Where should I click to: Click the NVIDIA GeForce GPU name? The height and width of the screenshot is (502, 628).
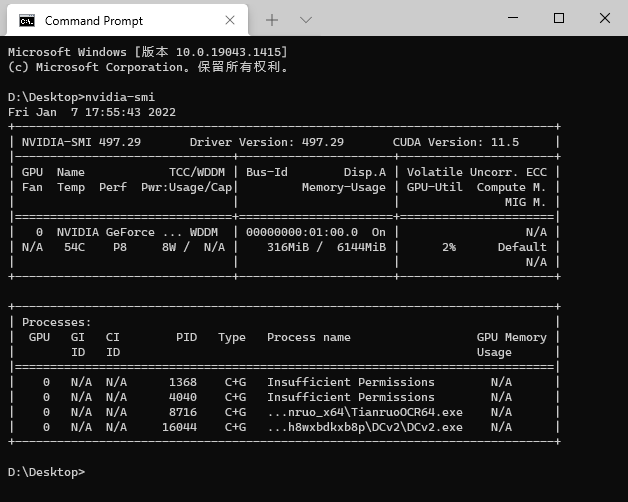click(x=119, y=232)
